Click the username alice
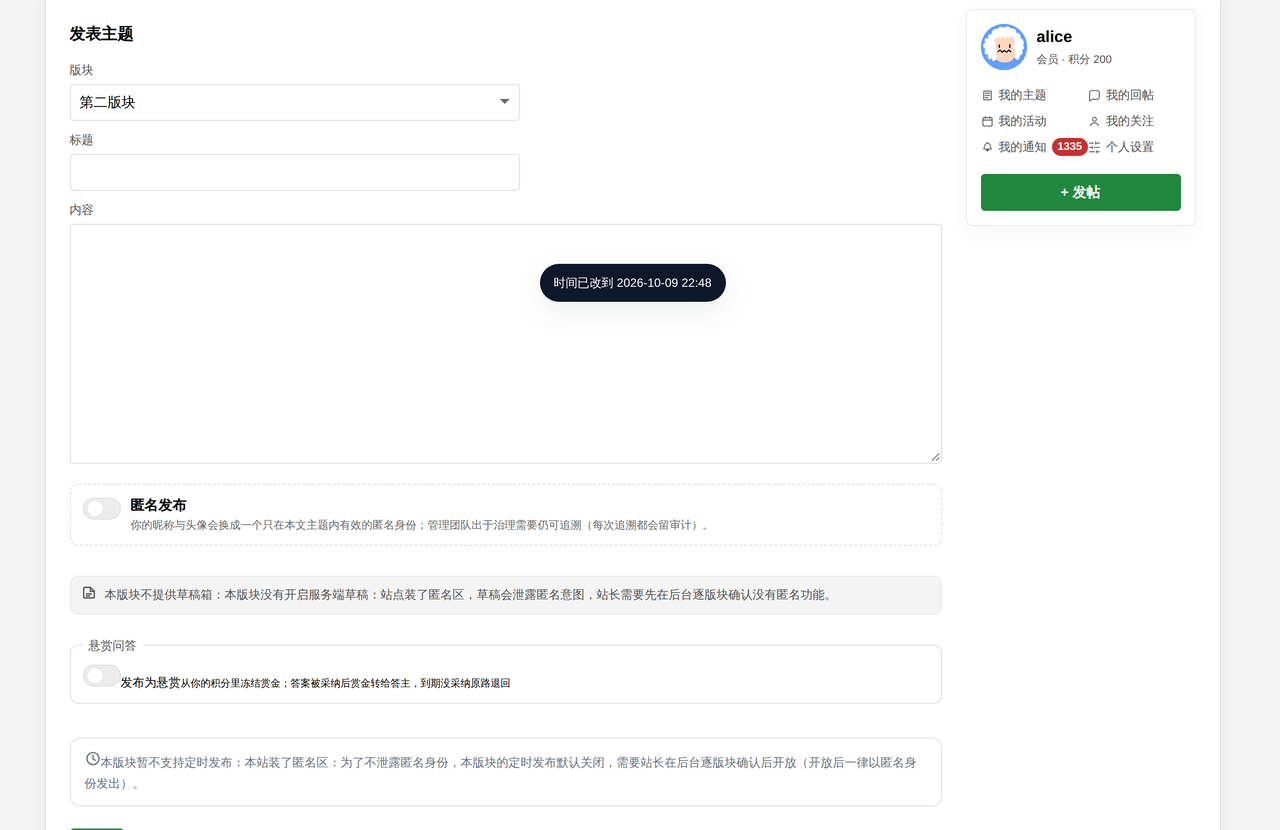This screenshot has width=1280, height=830. (x=1054, y=37)
